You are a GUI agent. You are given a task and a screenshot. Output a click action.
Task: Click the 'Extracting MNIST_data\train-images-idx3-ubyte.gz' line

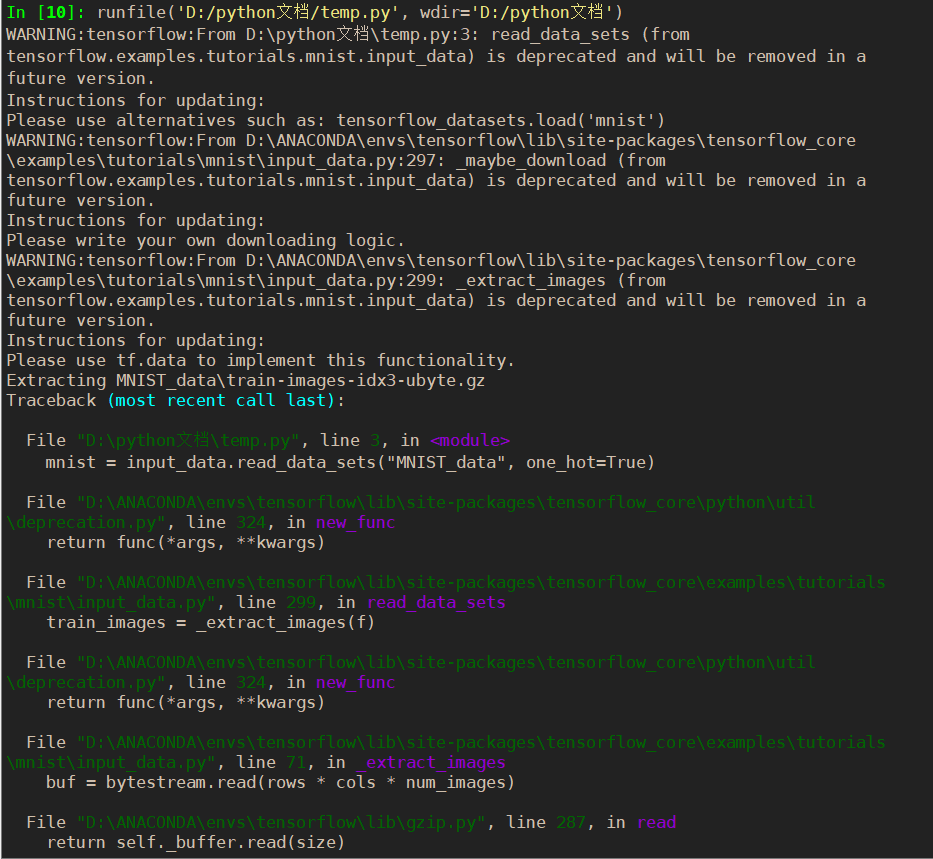[x=245, y=381]
